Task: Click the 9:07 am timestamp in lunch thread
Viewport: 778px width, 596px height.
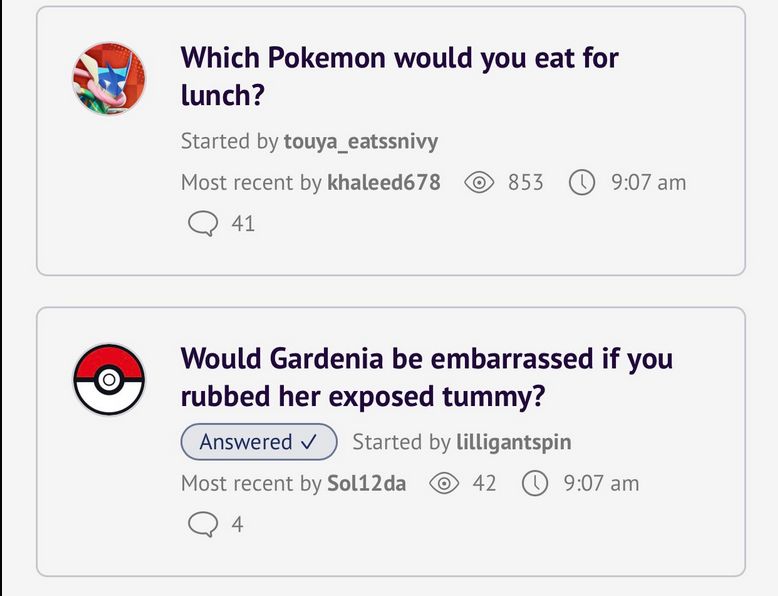Action: click(648, 183)
